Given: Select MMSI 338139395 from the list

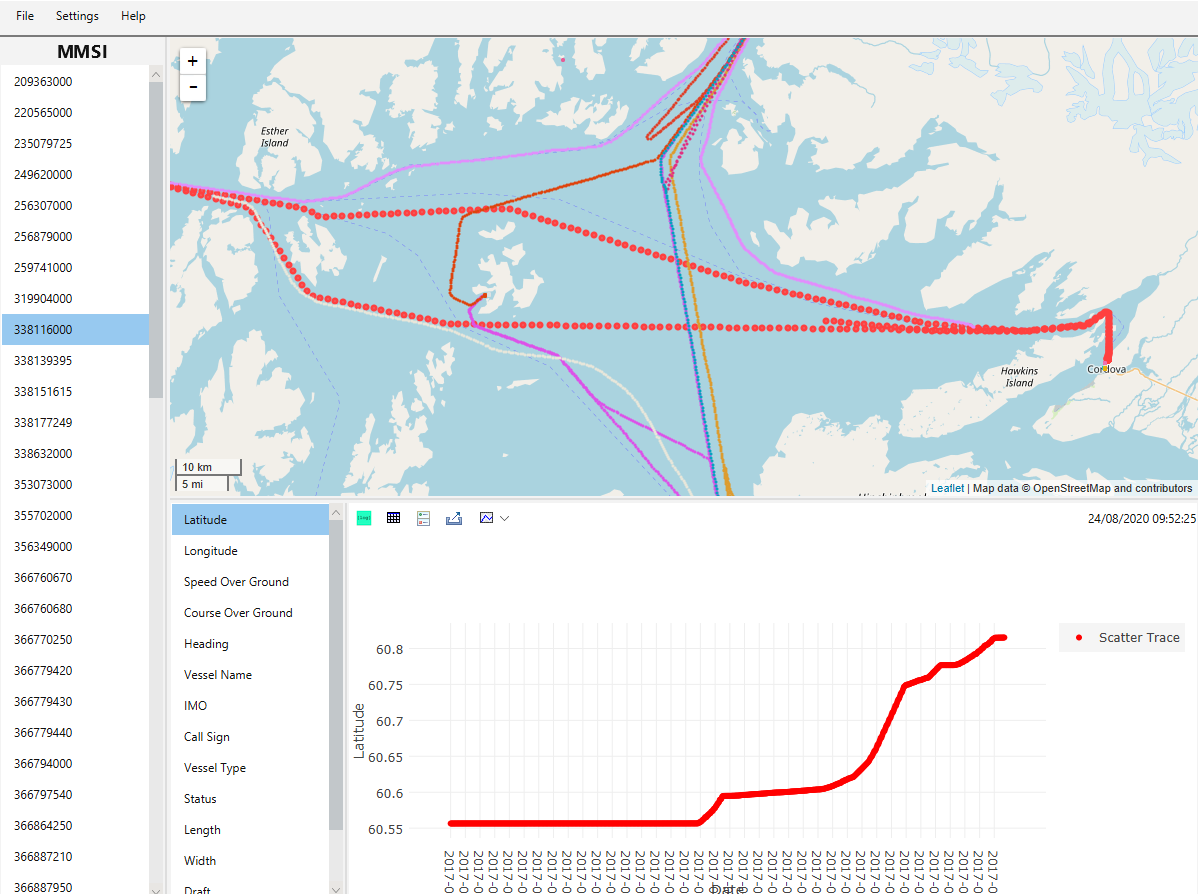Looking at the screenshot, I should pyautogui.click(x=43, y=360).
